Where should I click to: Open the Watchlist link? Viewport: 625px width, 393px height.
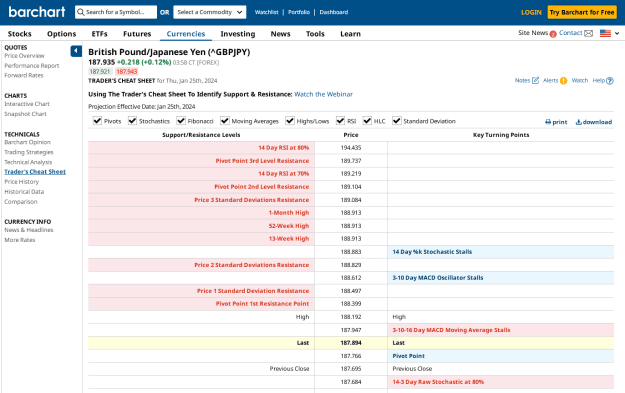click(x=266, y=12)
